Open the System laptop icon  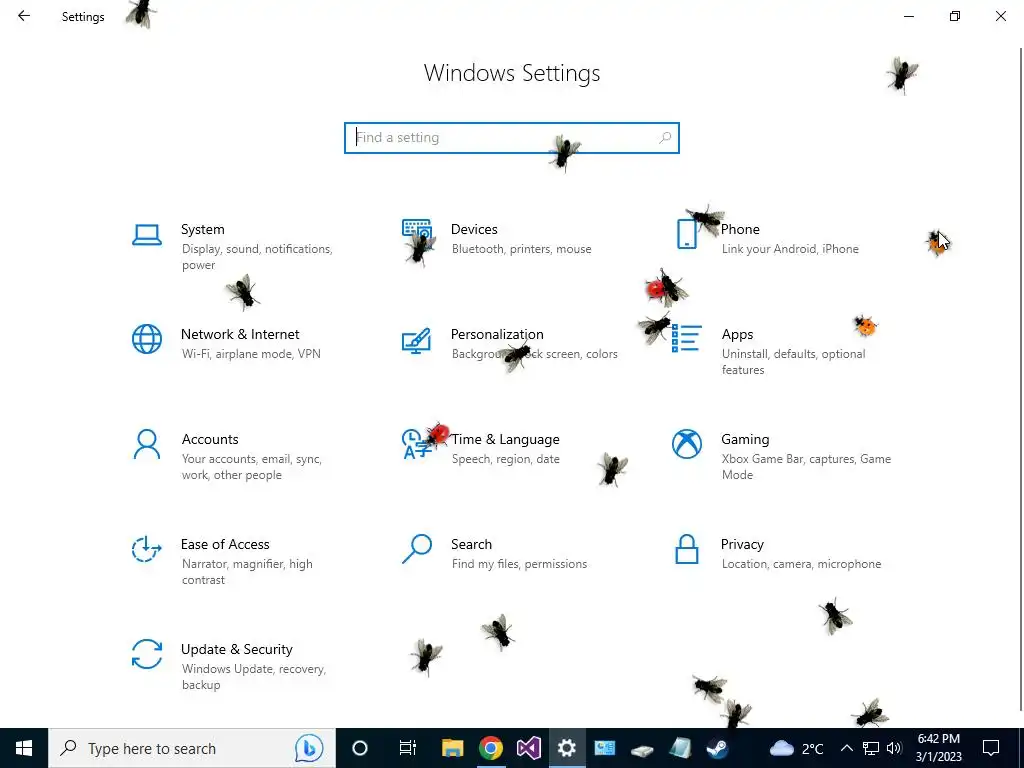click(x=147, y=235)
